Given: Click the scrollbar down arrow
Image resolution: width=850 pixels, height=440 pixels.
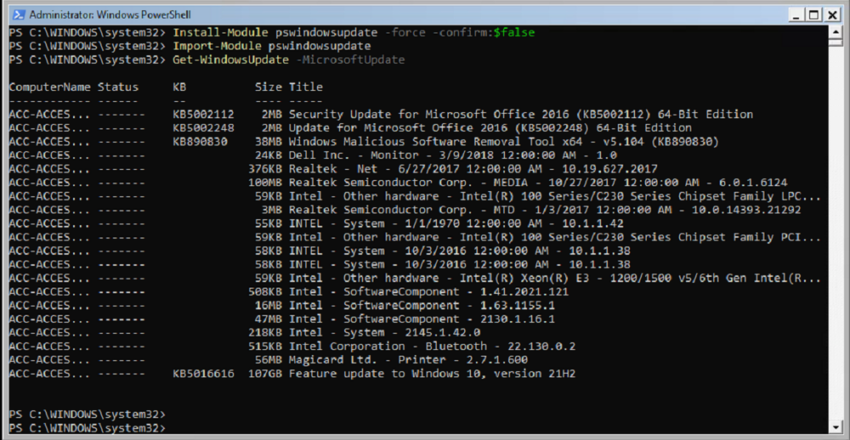Looking at the screenshot, I should click(x=835, y=427).
